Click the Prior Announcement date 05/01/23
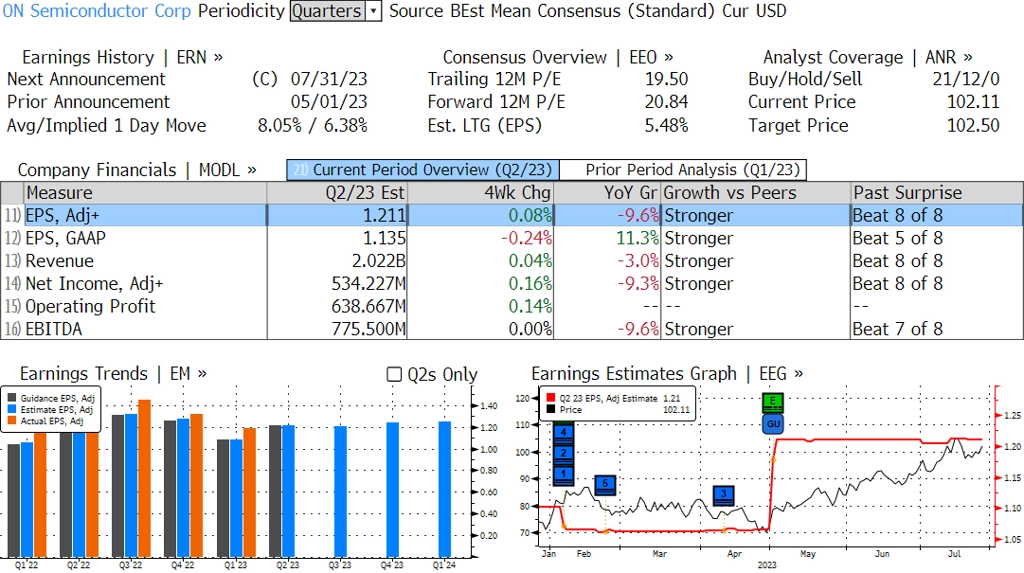Viewport: 1024px width, 573px height. [328, 102]
